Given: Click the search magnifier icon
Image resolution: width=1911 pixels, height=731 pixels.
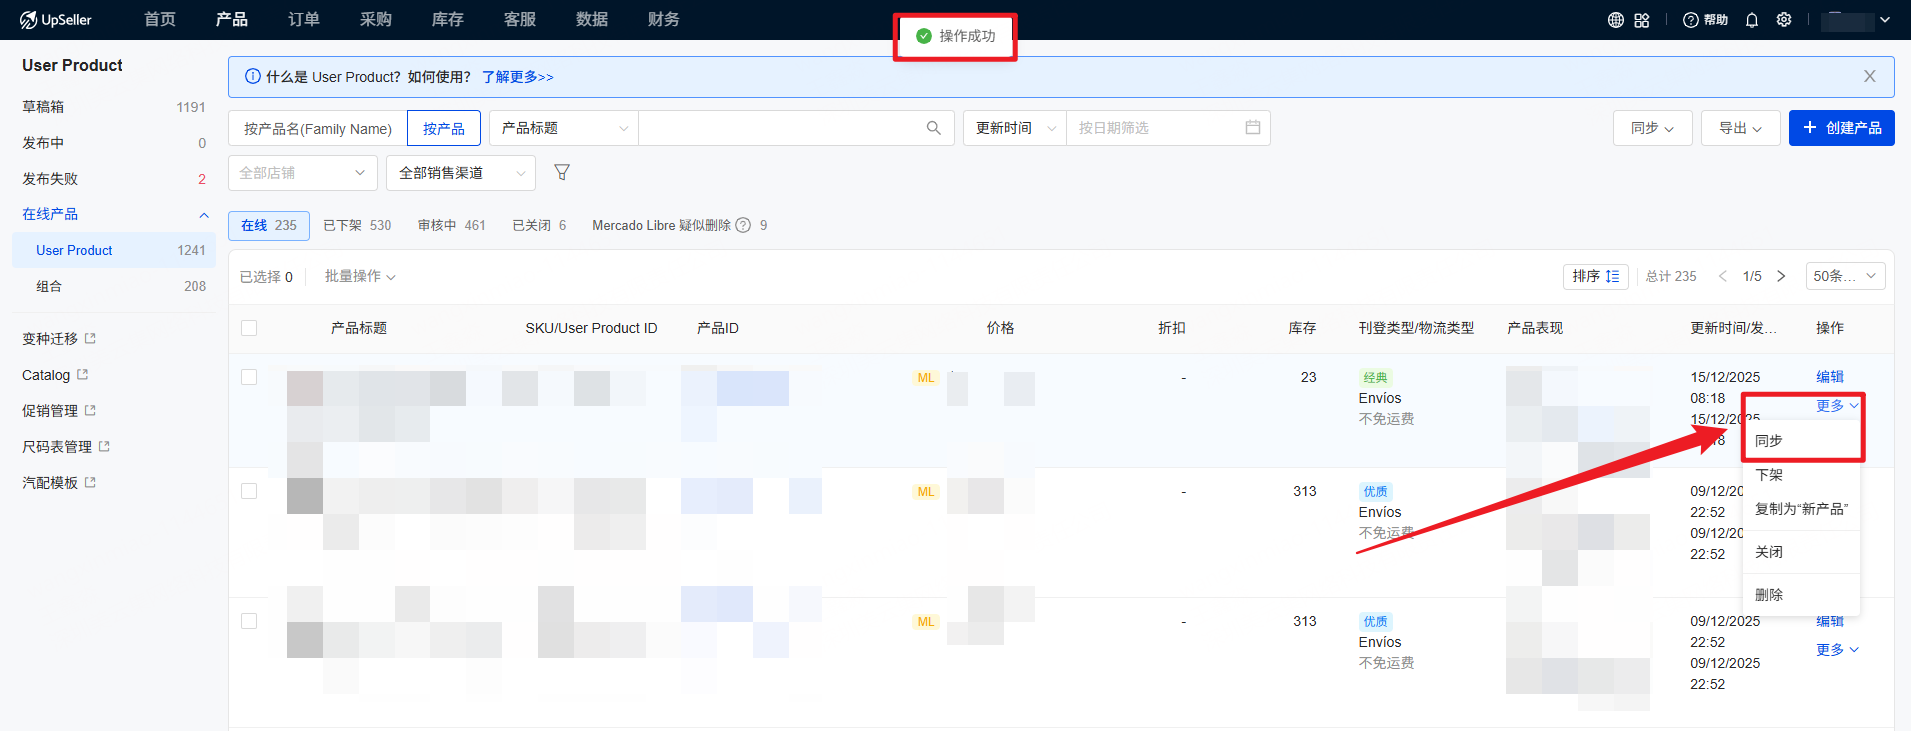Looking at the screenshot, I should (x=933, y=128).
